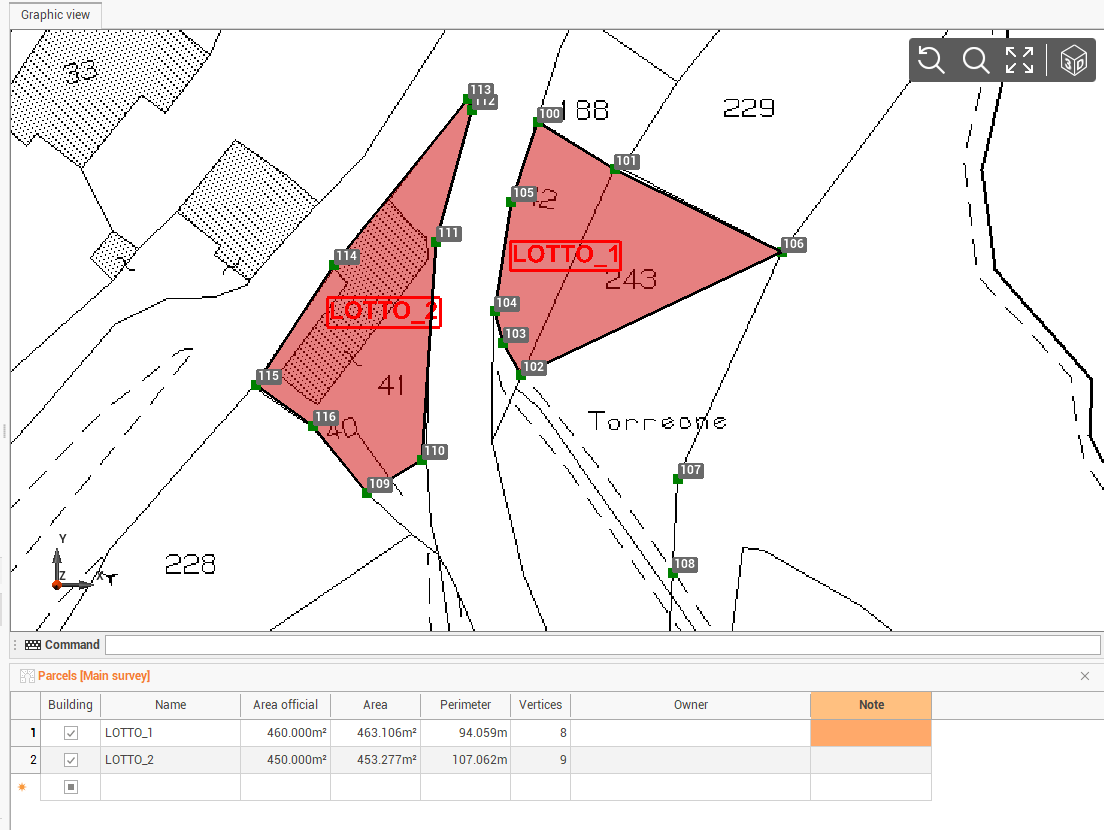Select row 2 header in parcels table

pyautogui.click(x=26, y=760)
